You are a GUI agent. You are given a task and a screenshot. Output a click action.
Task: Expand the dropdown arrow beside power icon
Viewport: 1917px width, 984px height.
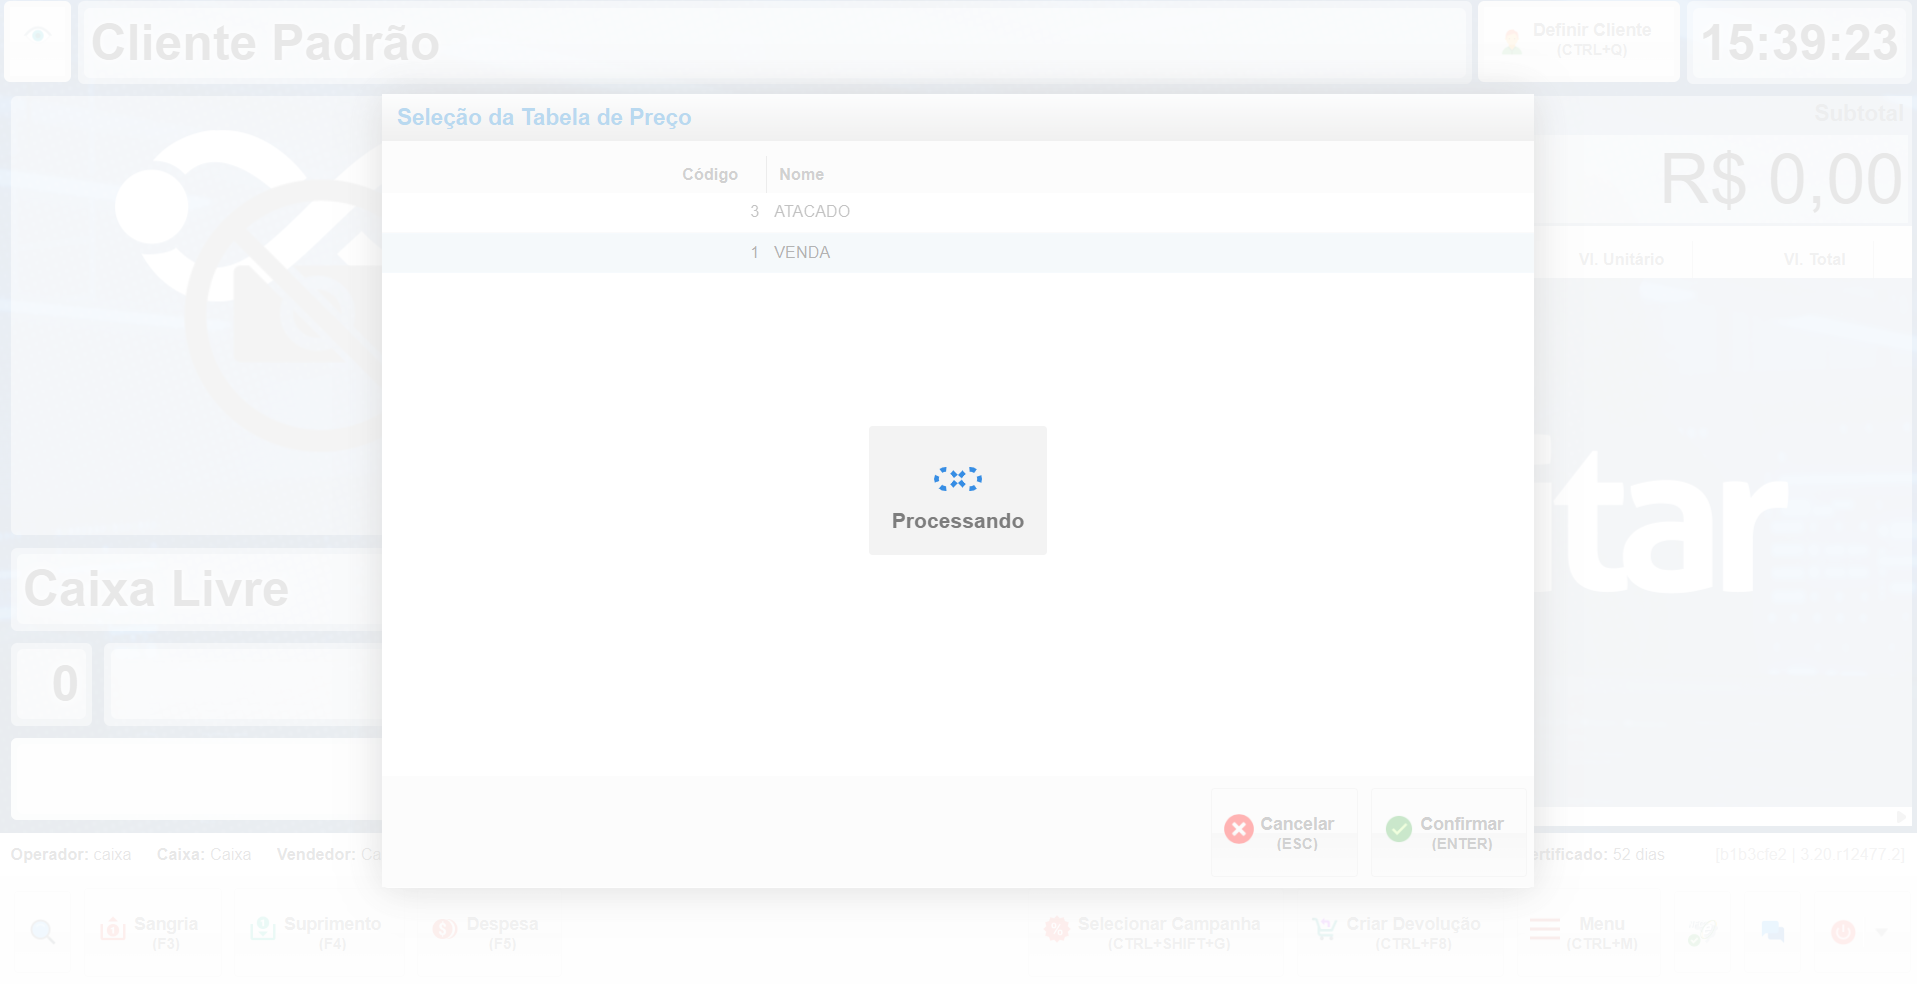(1881, 932)
